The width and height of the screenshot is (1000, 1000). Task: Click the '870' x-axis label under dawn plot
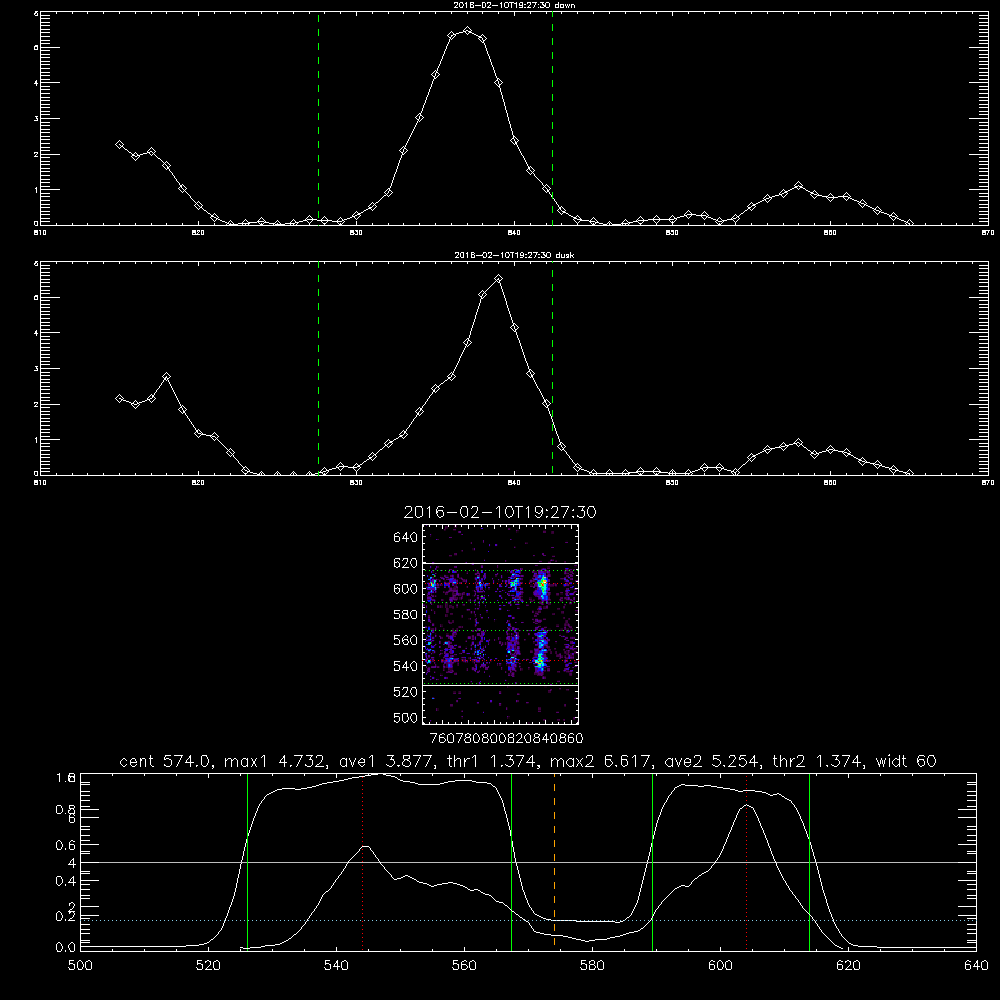point(987,233)
